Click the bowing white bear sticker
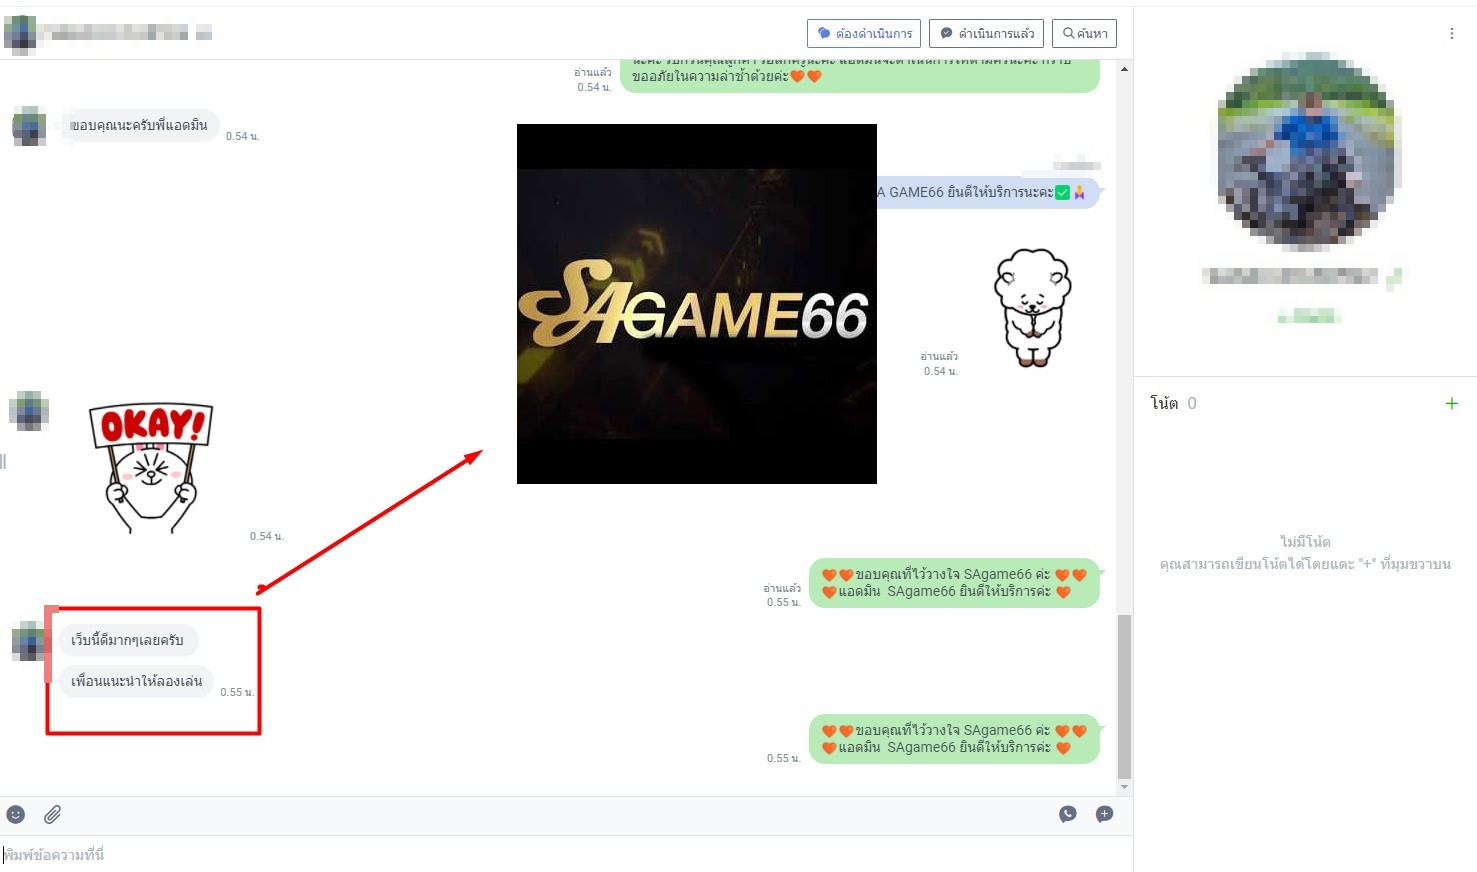 pyautogui.click(x=1032, y=307)
